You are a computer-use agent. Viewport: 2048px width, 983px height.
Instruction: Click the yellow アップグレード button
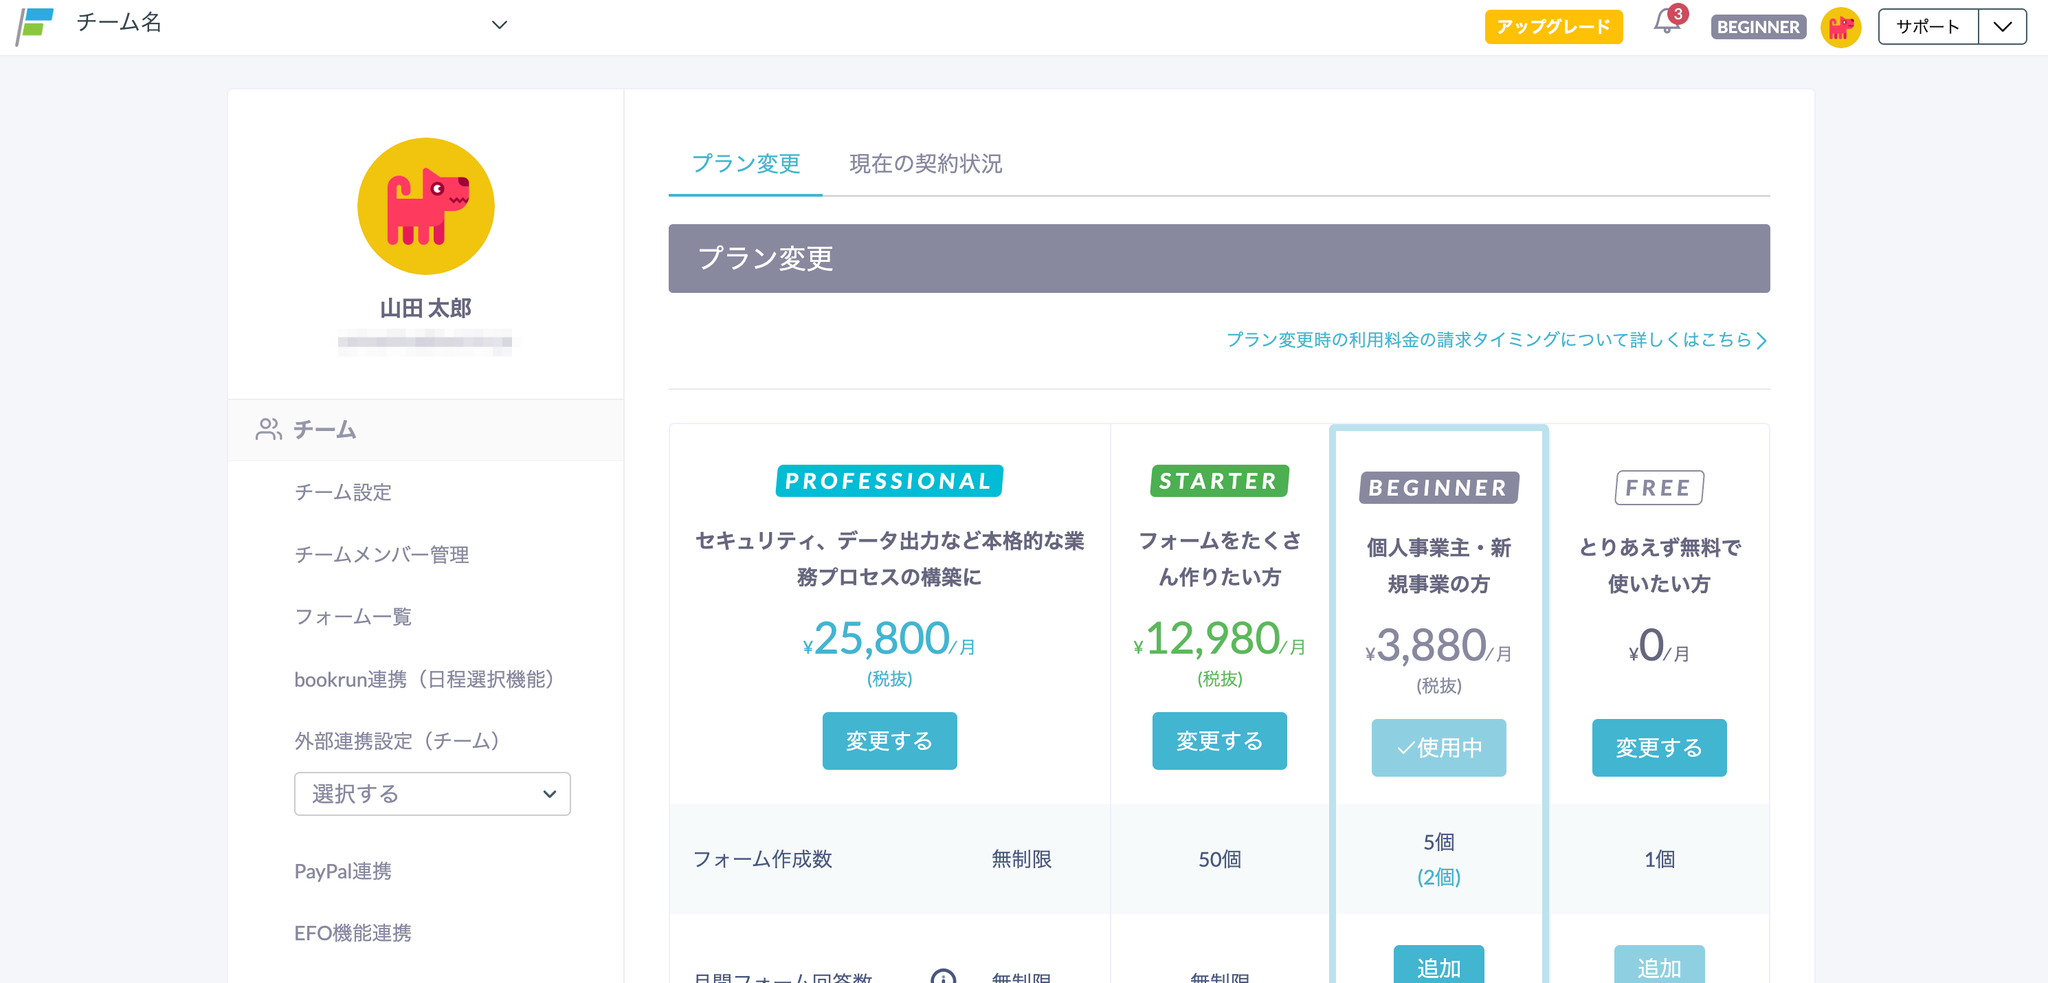coord(1553,27)
